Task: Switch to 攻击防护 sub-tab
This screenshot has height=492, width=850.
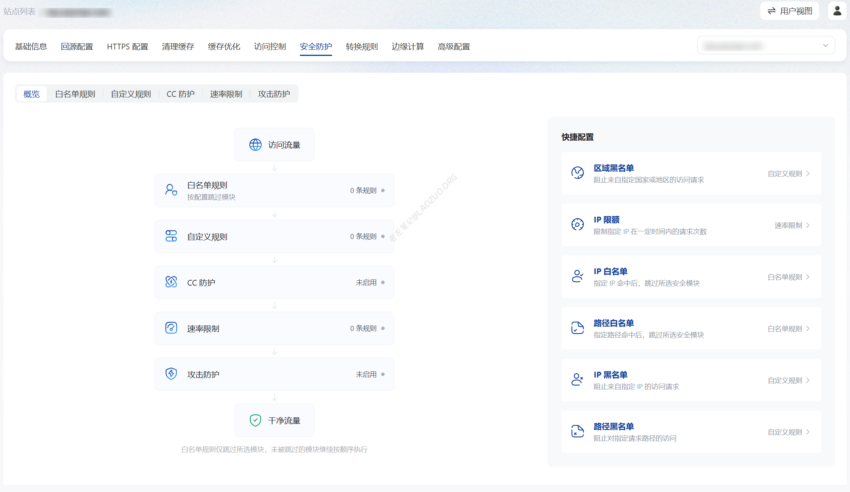Action: (x=274, y=94)
